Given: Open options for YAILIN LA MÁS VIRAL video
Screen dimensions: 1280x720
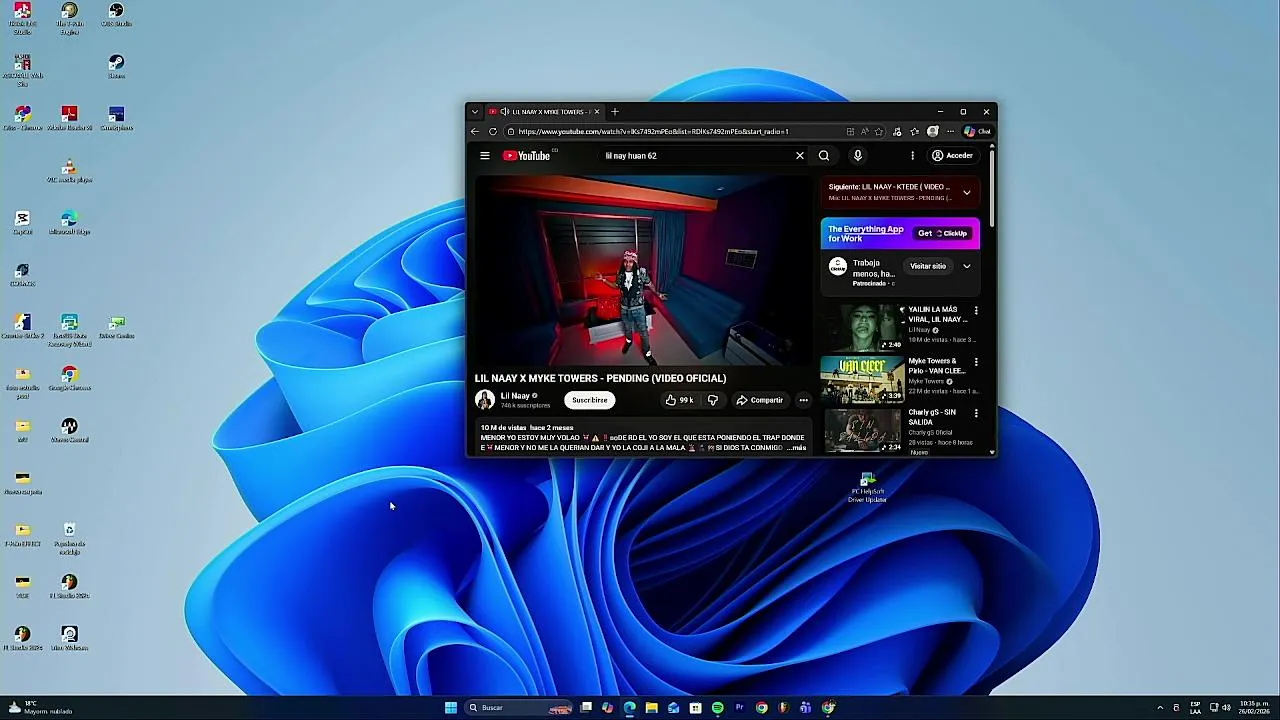Looking at the screenshot, I should (x=976, y=311).
